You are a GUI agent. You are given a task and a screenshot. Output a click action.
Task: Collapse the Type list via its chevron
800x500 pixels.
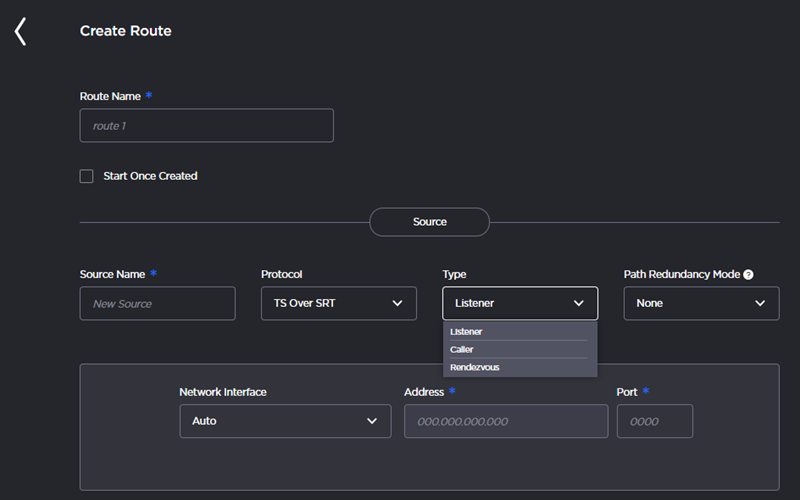[x=579, y=303]
